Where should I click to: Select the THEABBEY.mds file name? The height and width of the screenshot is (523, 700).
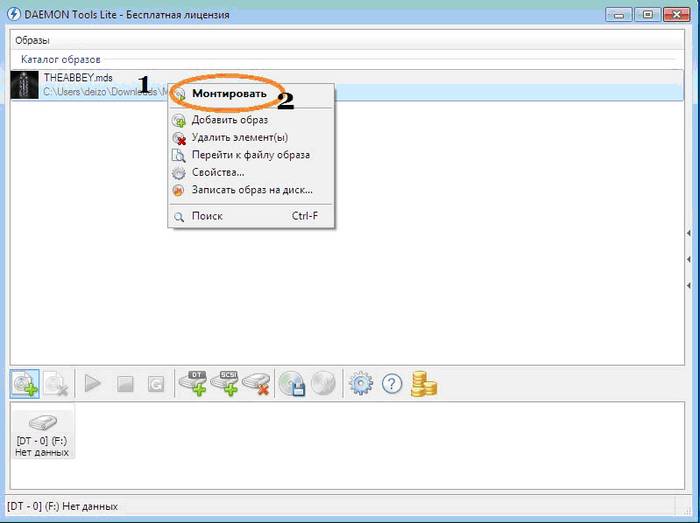pos(78,78)
